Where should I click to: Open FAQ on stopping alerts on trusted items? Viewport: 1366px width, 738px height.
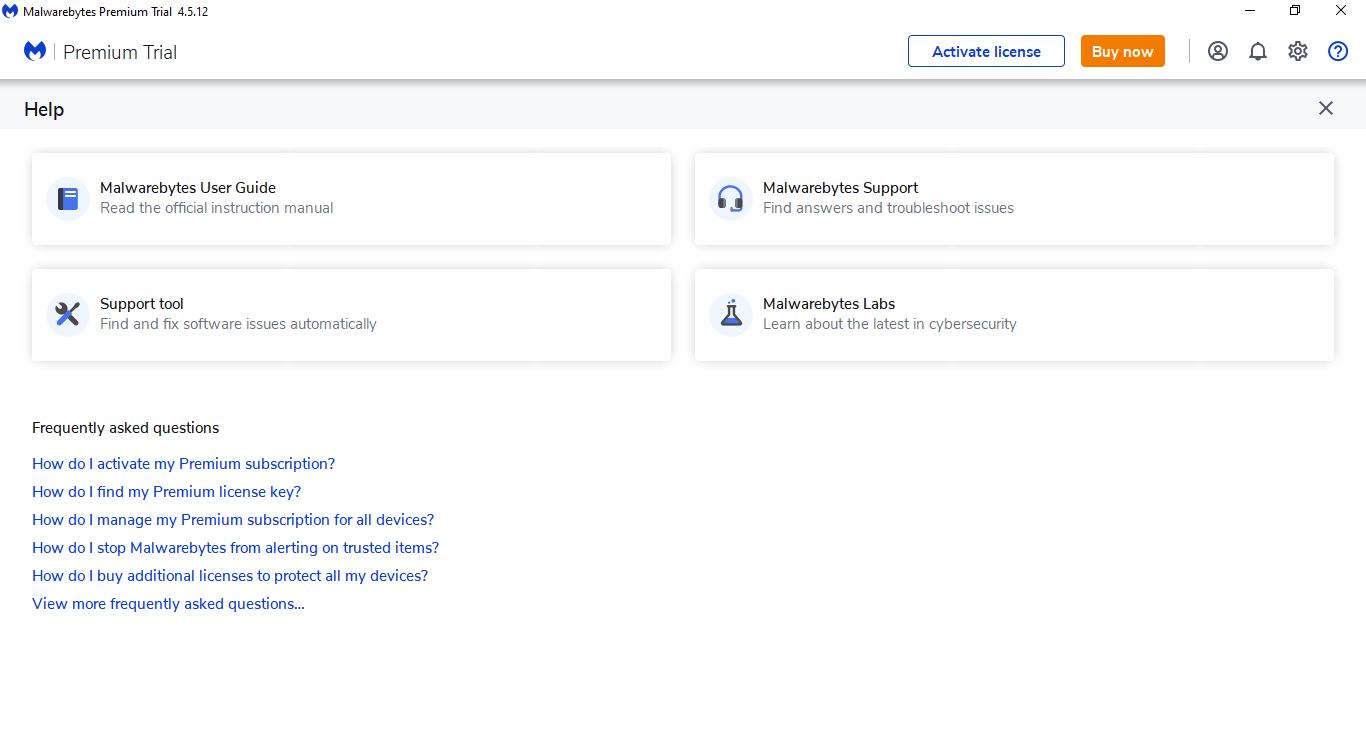236,548
